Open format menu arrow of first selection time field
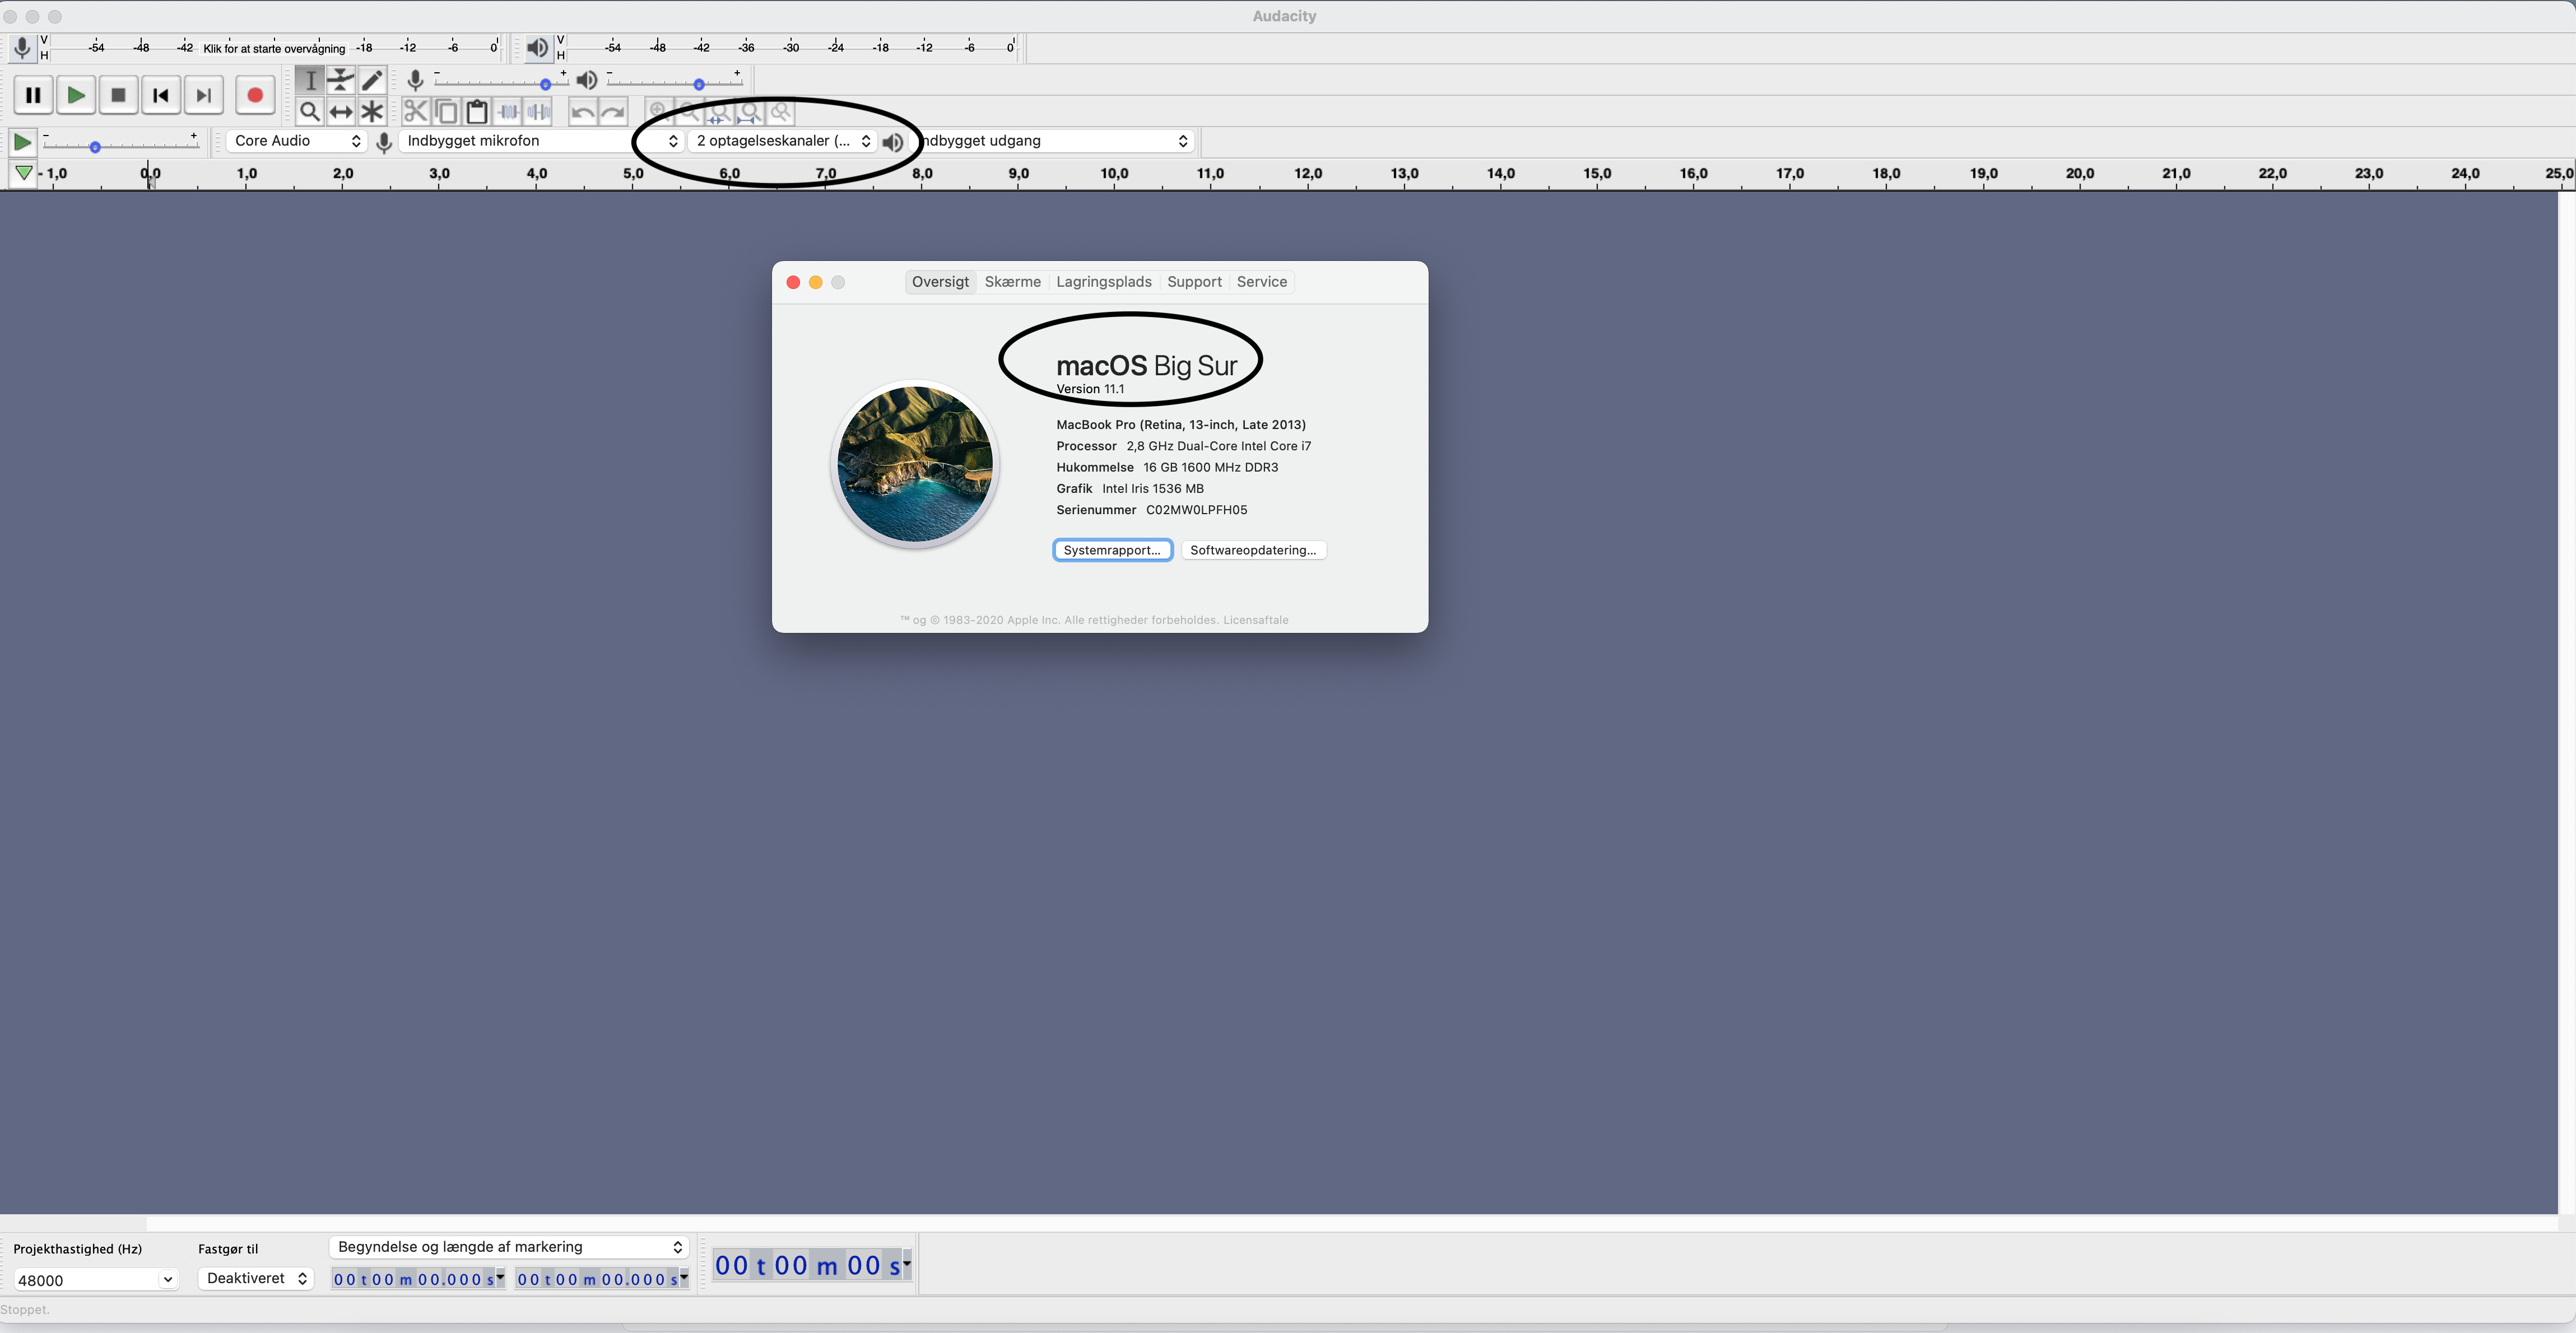Viewport: 2576px width, 1333px height. pos(500,1277)
